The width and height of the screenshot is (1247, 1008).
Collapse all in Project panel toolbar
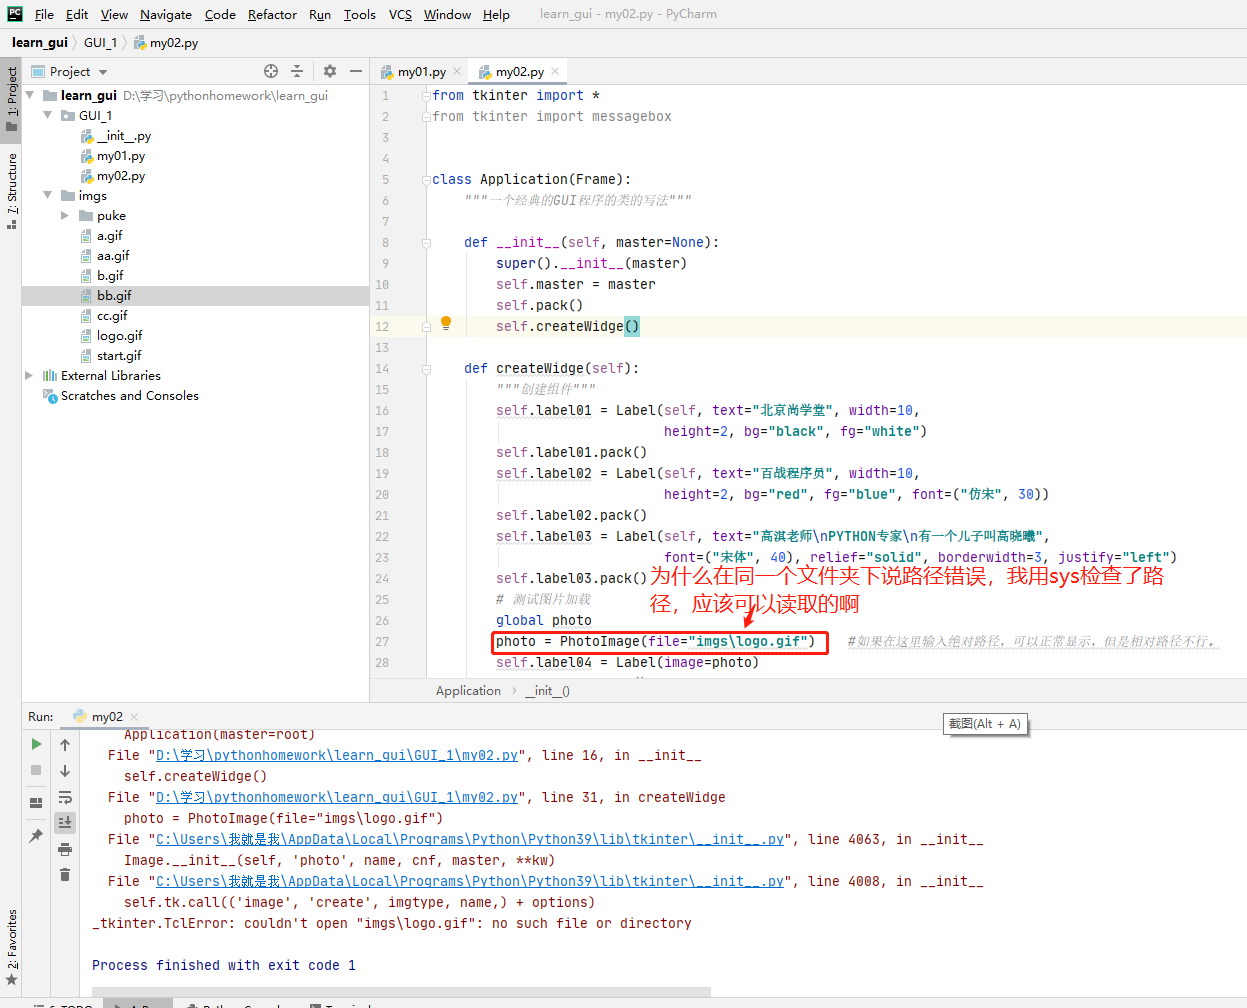(297, 71)
